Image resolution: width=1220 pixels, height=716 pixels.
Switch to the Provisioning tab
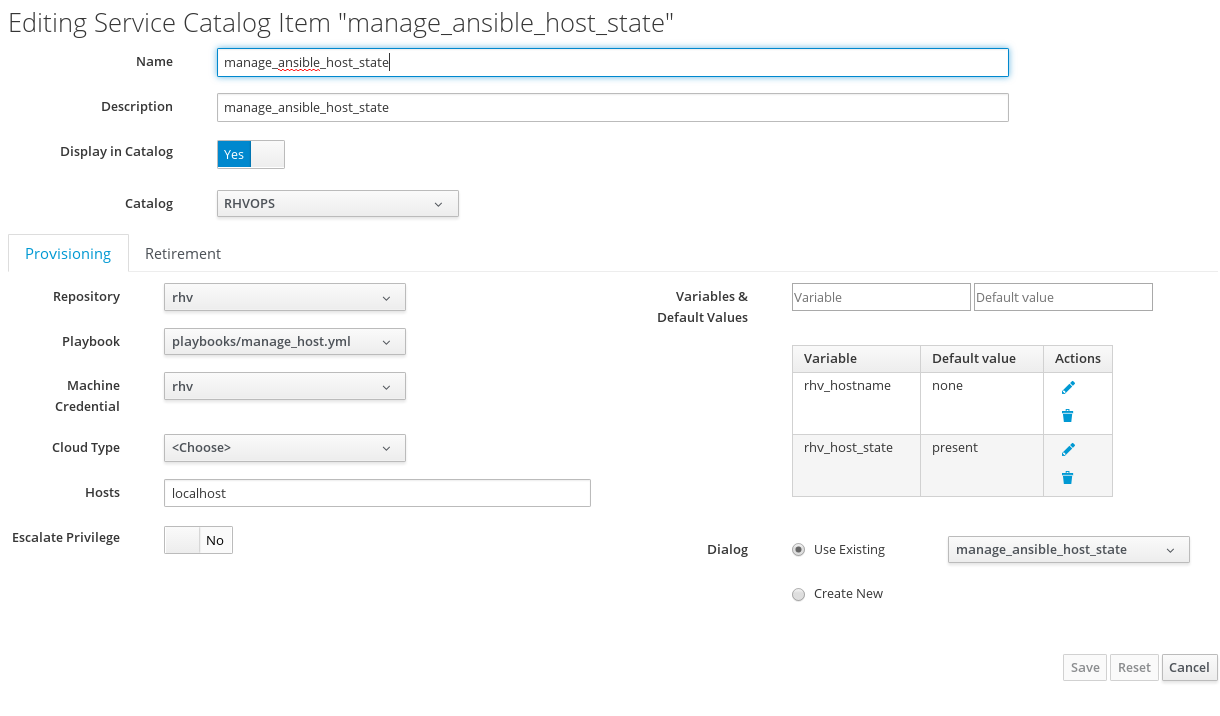(x=68, y=253)
